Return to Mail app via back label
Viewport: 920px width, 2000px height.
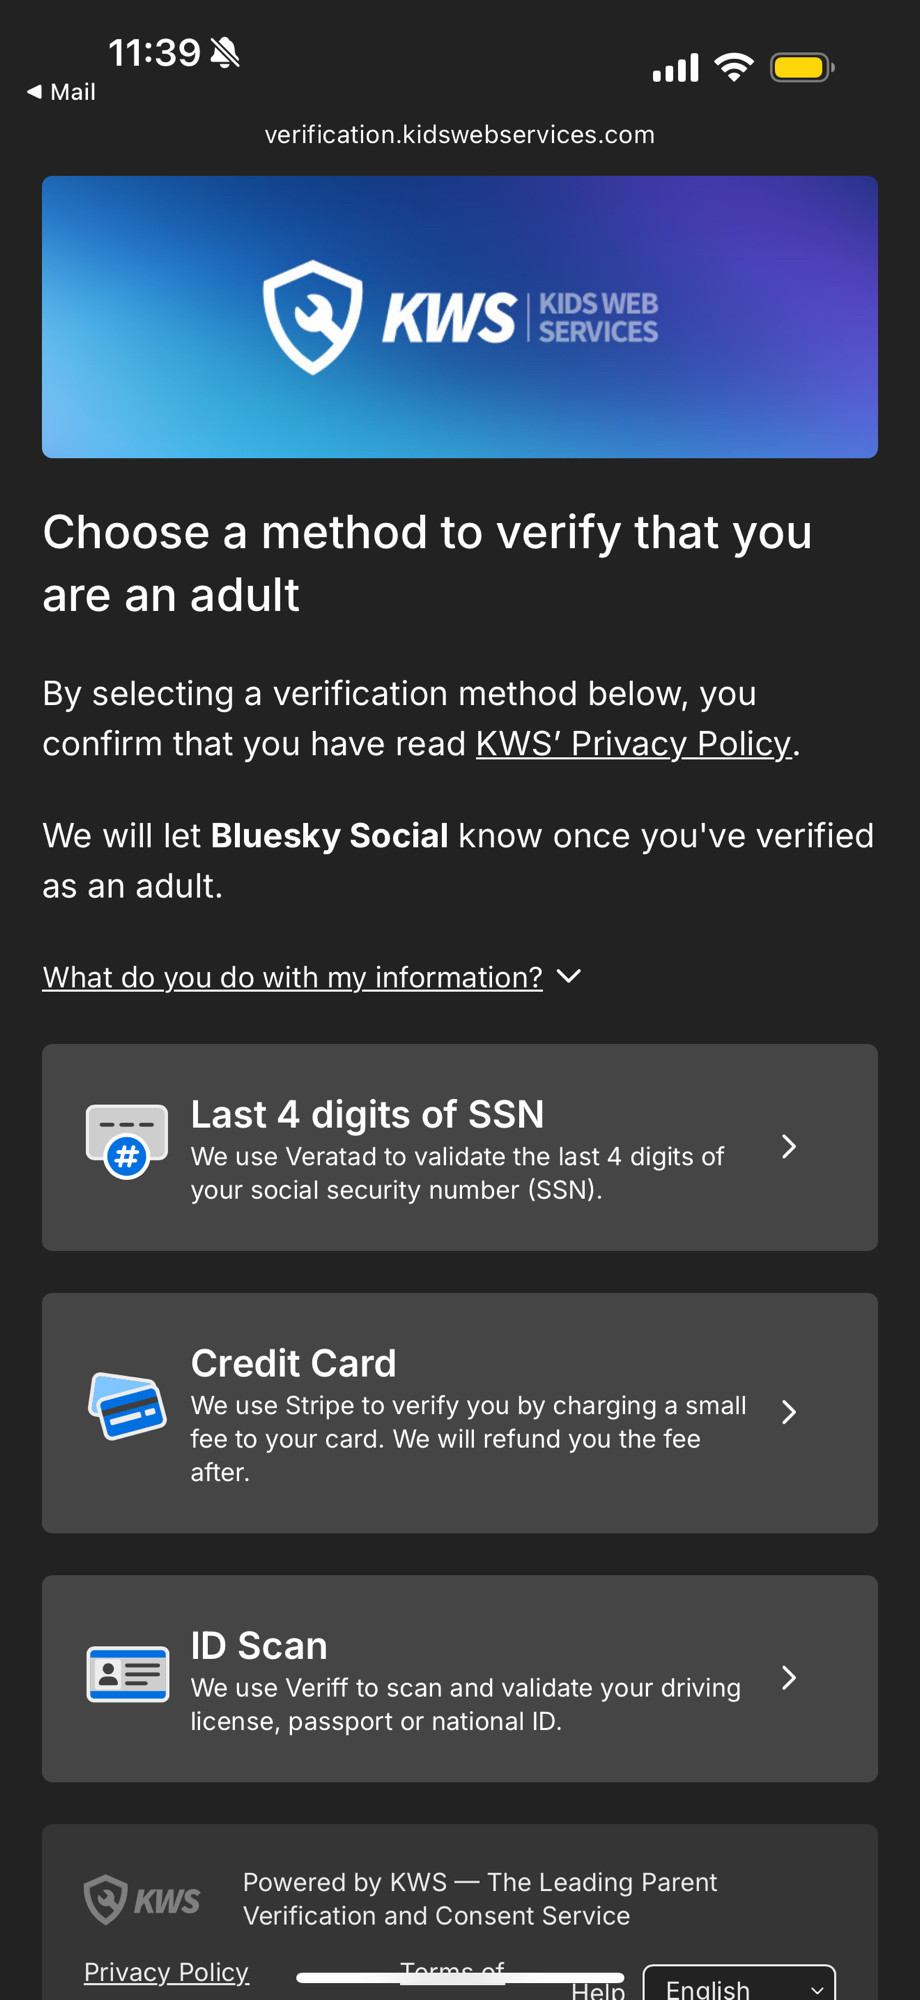tap(72, 92)
